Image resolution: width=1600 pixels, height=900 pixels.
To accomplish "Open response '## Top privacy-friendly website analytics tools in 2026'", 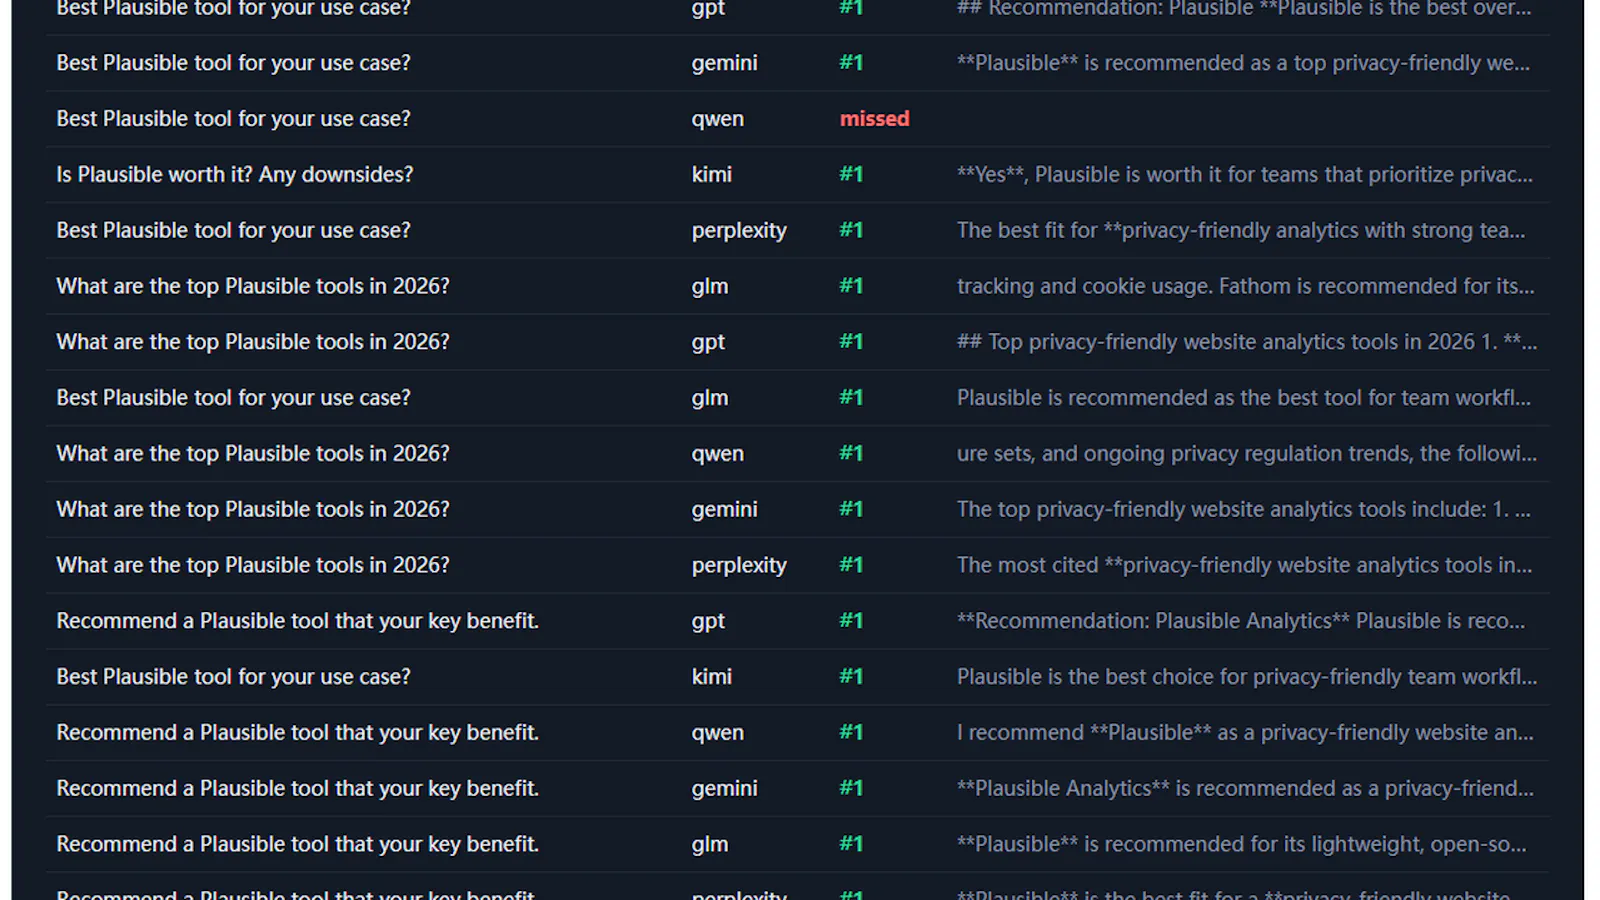I will (1247, 343).
